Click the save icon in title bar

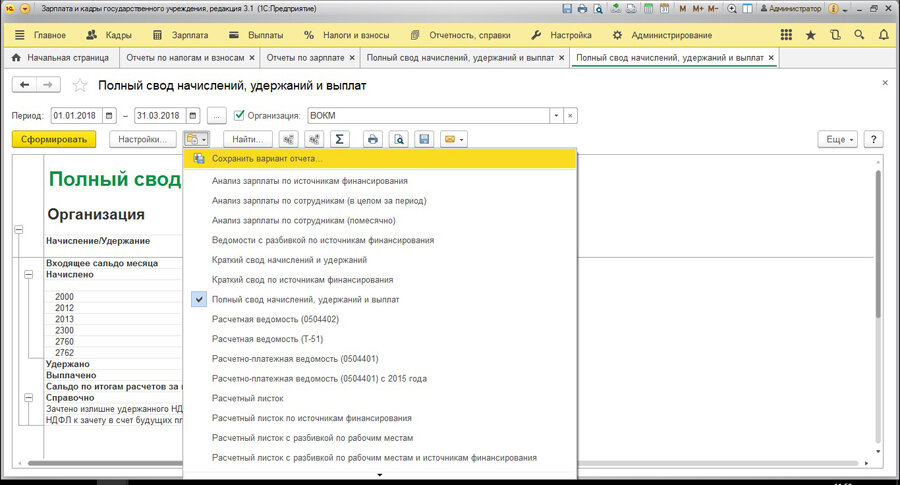pos(567,9)
